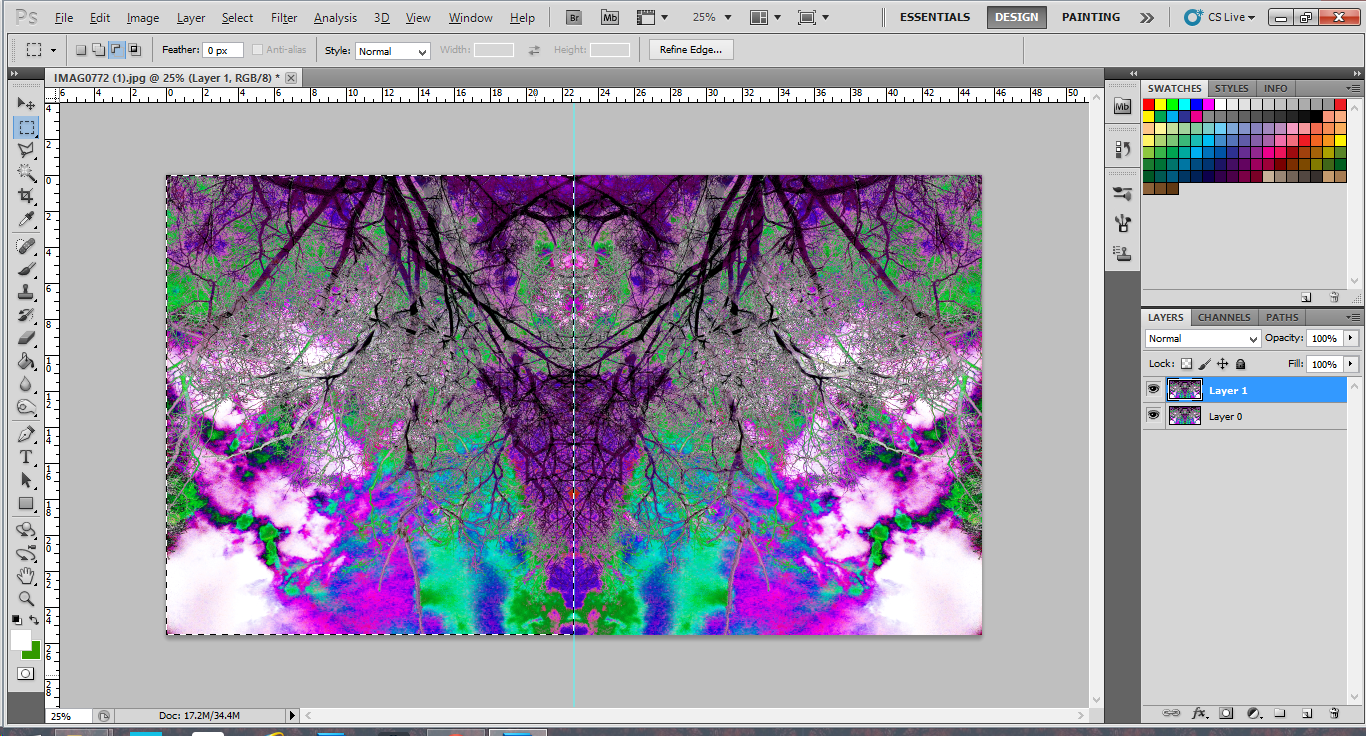Open the Opacity slider arrow
Screen dimensions: 1366x736
coord(1351,339)
